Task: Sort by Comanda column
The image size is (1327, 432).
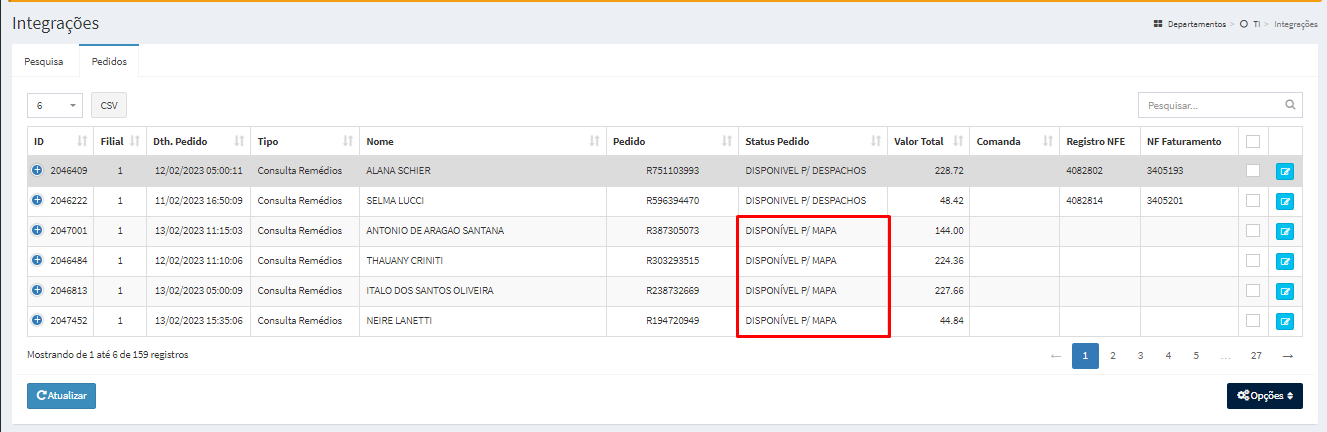Action: [x=1048, y=142]
